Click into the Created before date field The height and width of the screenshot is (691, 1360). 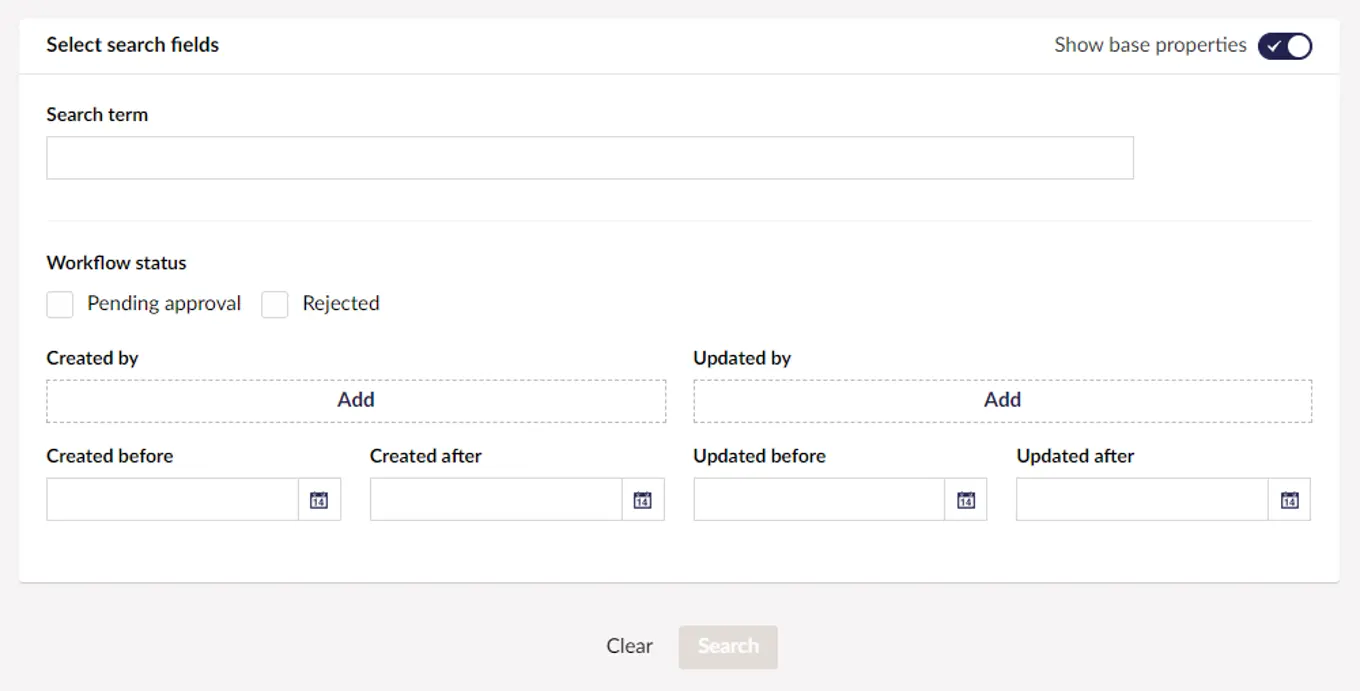[172, 500]
